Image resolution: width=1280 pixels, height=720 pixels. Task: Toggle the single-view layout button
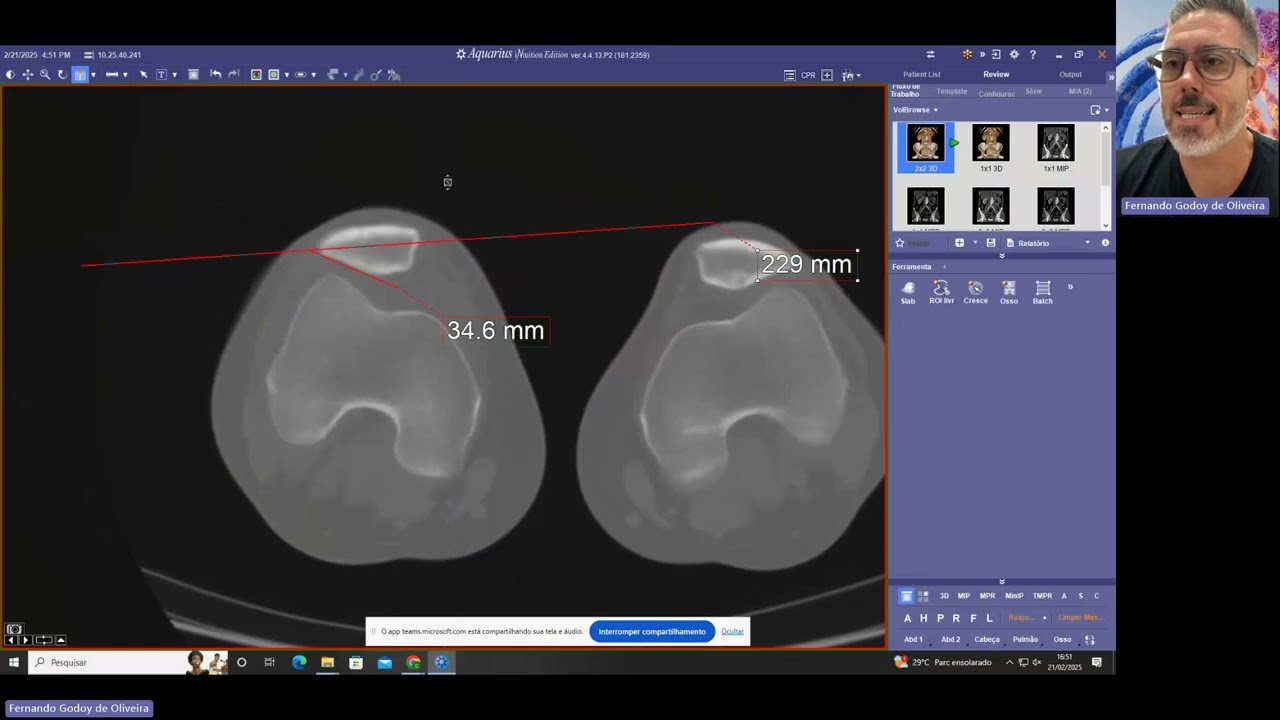pyautogui.click(x=906, y=596)
